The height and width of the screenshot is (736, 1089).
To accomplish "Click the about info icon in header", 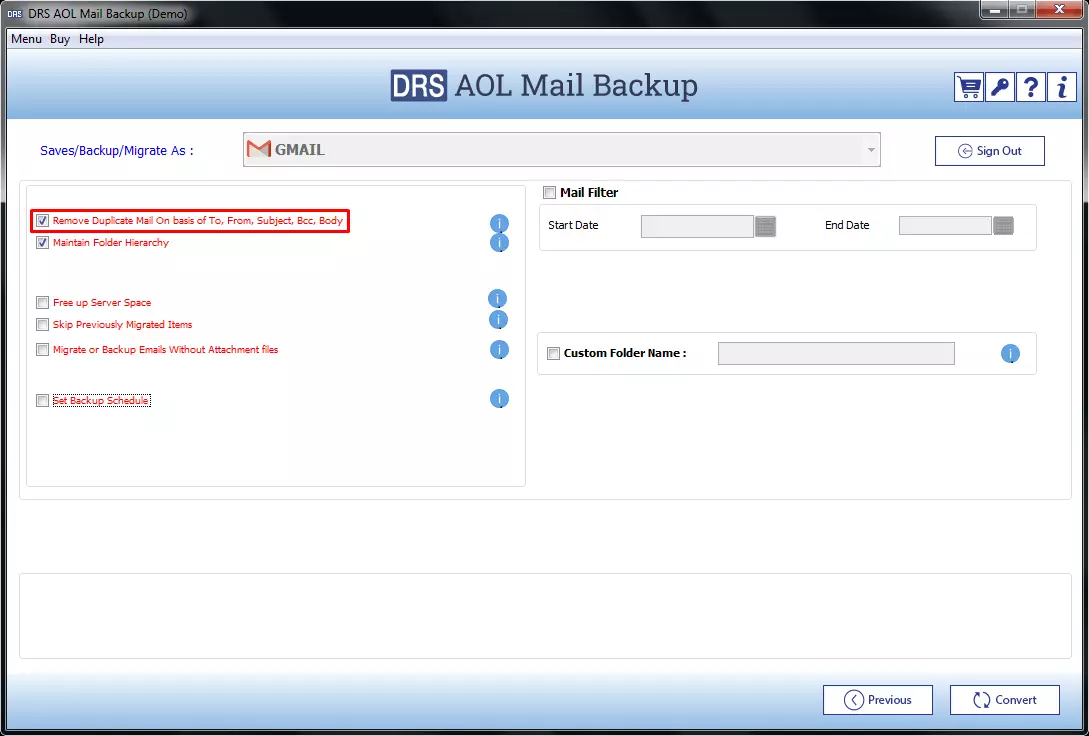I will [1061, 87].
